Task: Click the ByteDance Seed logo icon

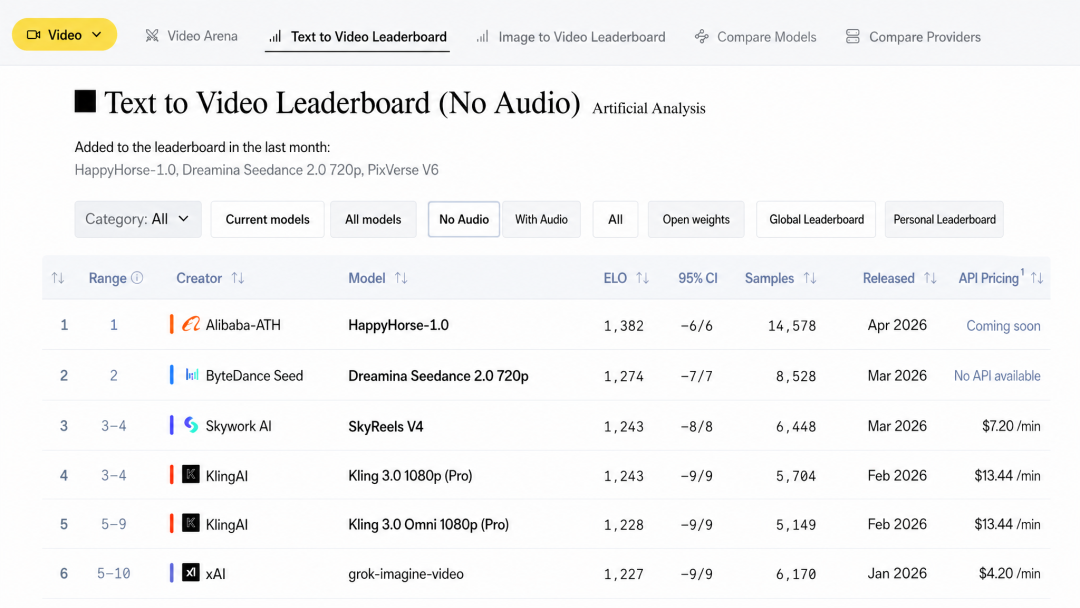Action: point(191,375)
